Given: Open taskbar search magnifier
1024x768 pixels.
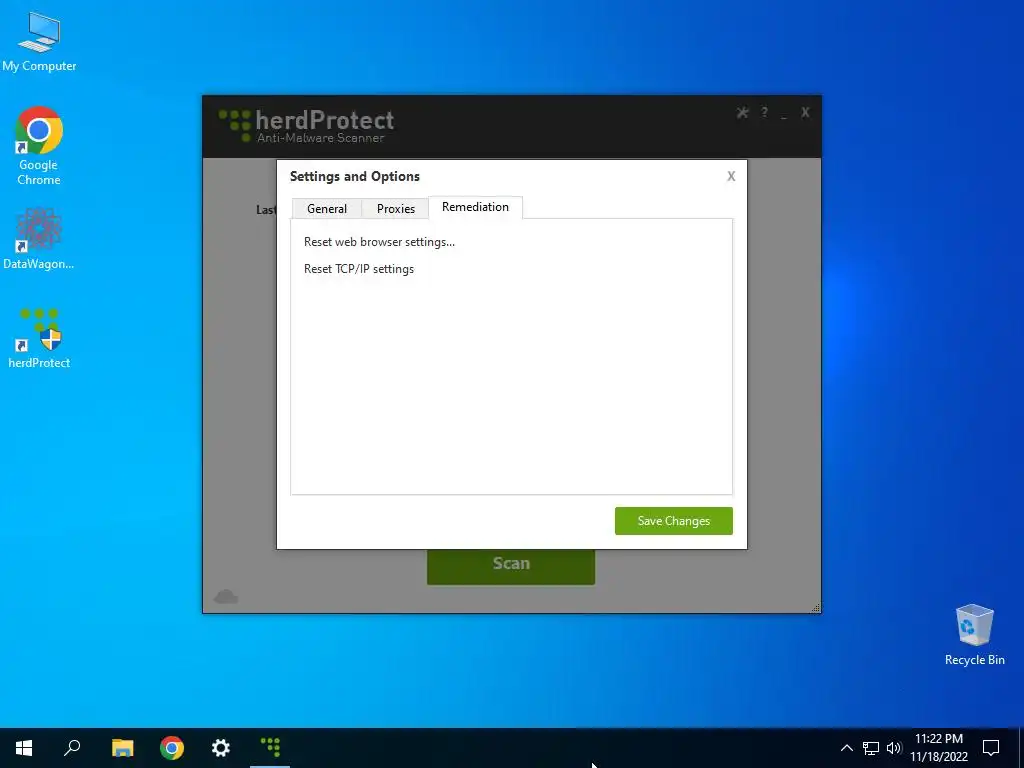Looking at the screenshot, I should pyautogui.click(x=72, y=748).
